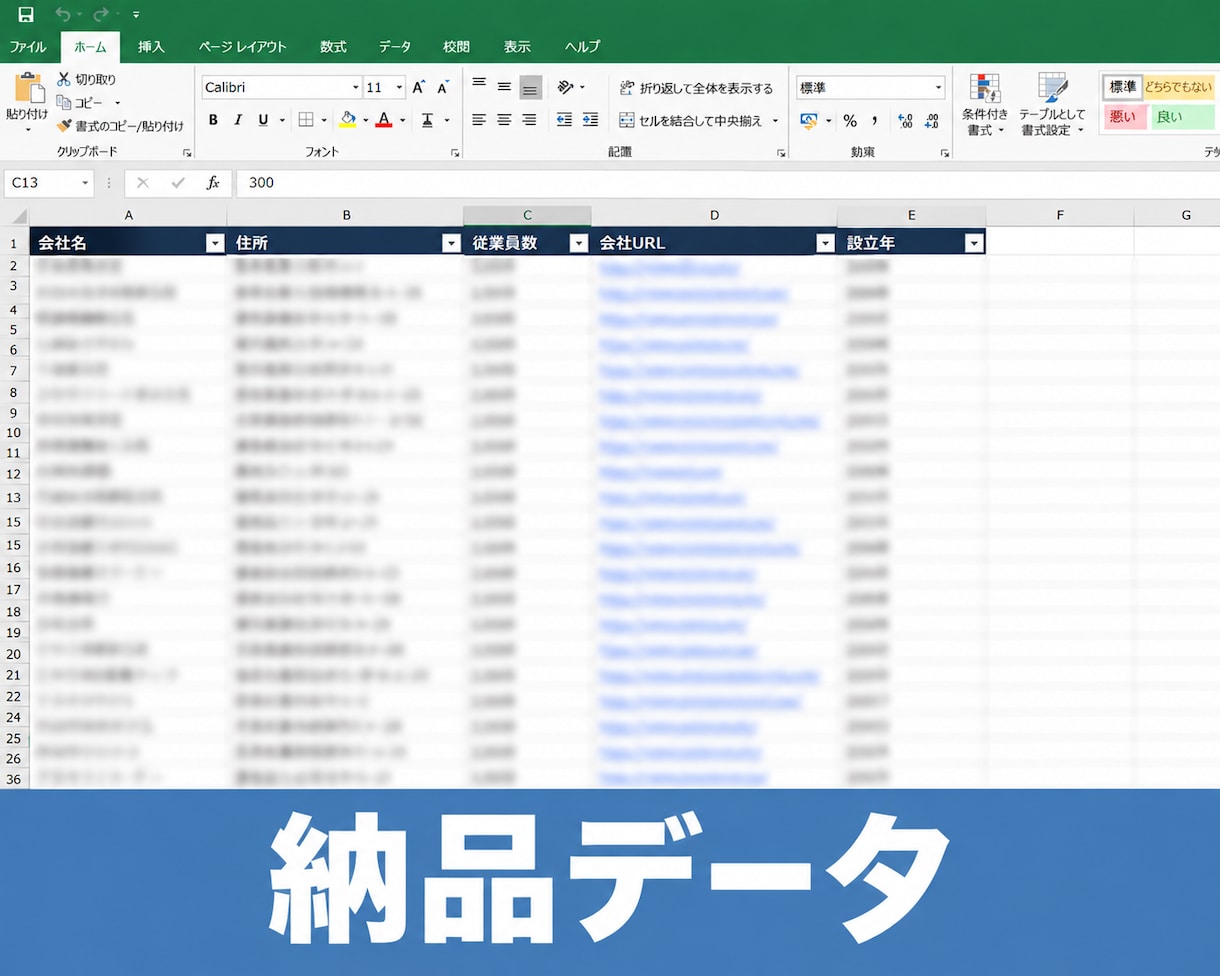
Task: Toggle underline formatting
Action: pyautogui.click(x=263, y=120)
